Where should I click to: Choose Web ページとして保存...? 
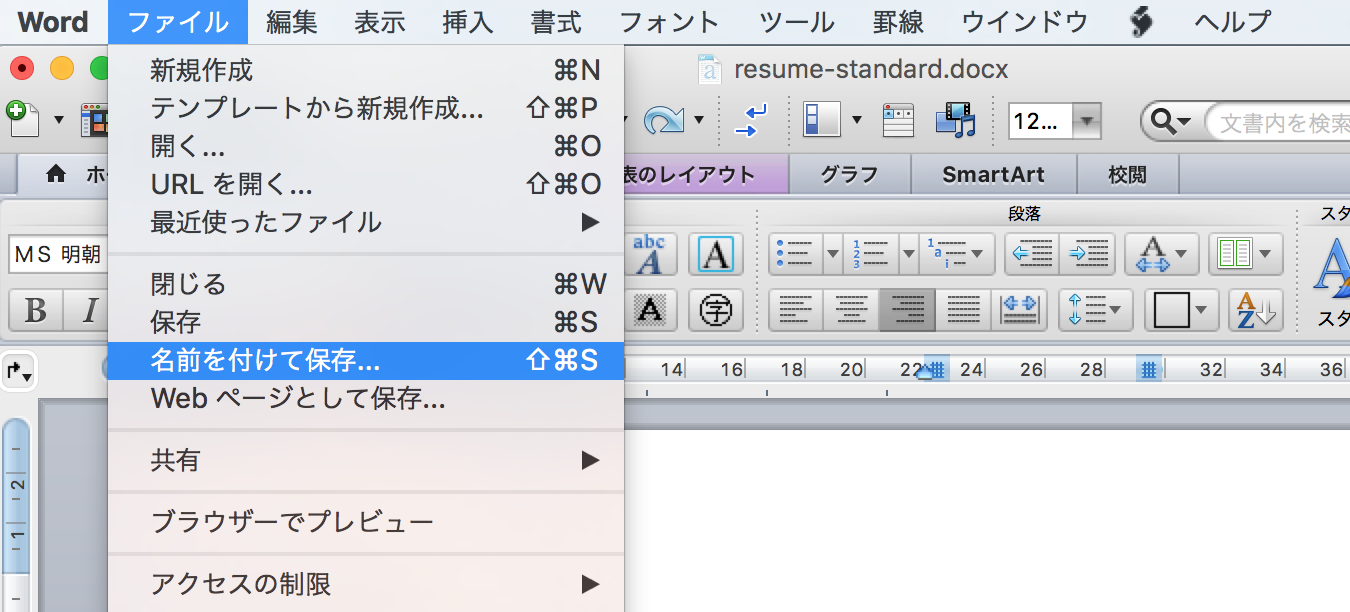pyautogui.click(x=365, y=399)
